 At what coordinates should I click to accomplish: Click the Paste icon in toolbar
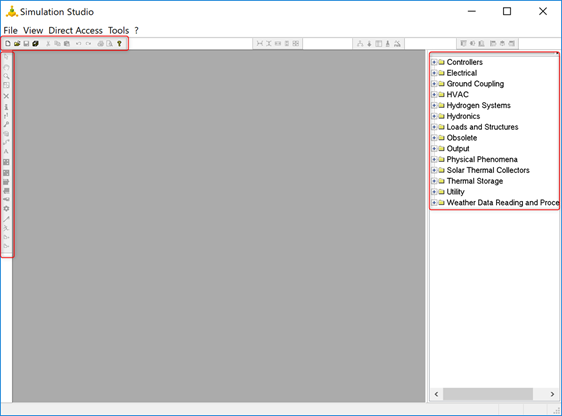pos(67,44)
